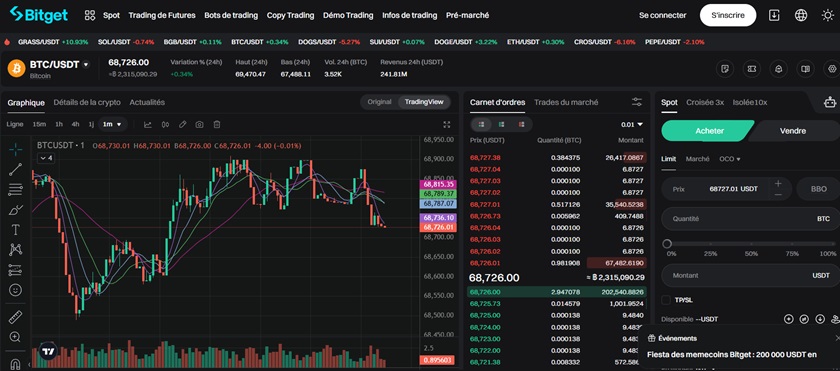840x371 pixels.
Task: Select the trend line drawing tool
Action: click(16, 169)
